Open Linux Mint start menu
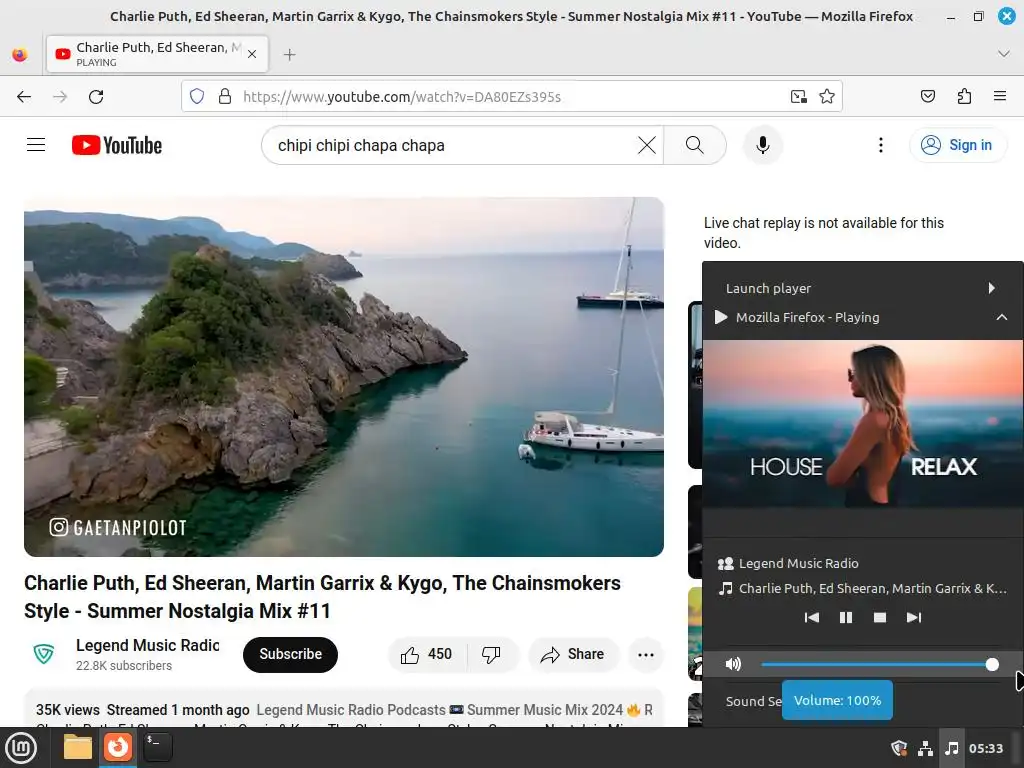This screenshot has height=768, width=1024. click(22, 748)
